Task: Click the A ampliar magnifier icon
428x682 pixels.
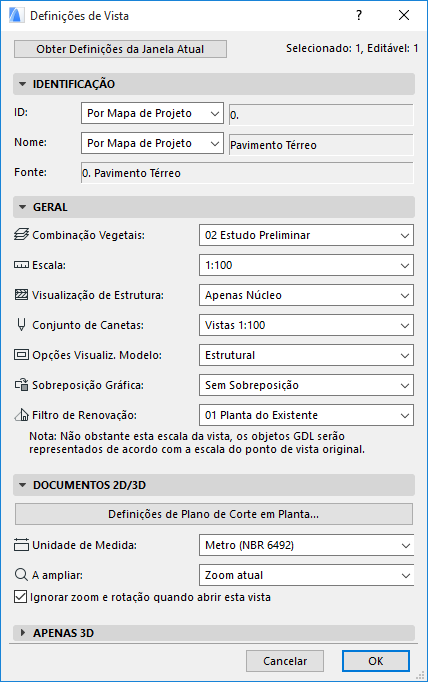Action: [x=21, y=575]
